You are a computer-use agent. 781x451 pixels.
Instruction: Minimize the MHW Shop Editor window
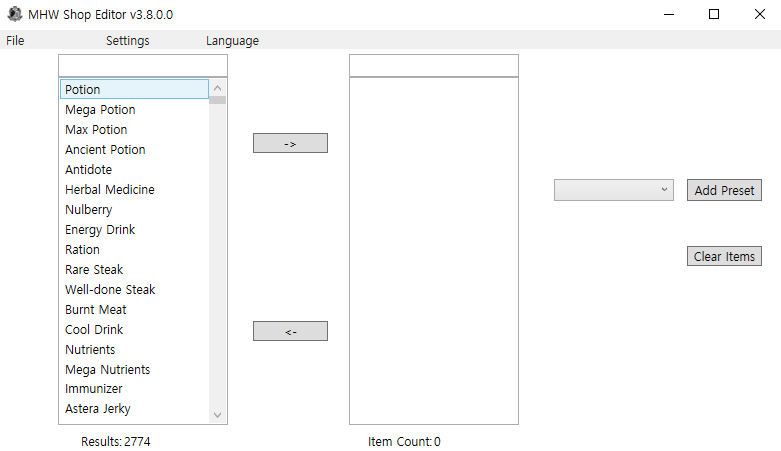pyautogui.click(x=669, y=14)
